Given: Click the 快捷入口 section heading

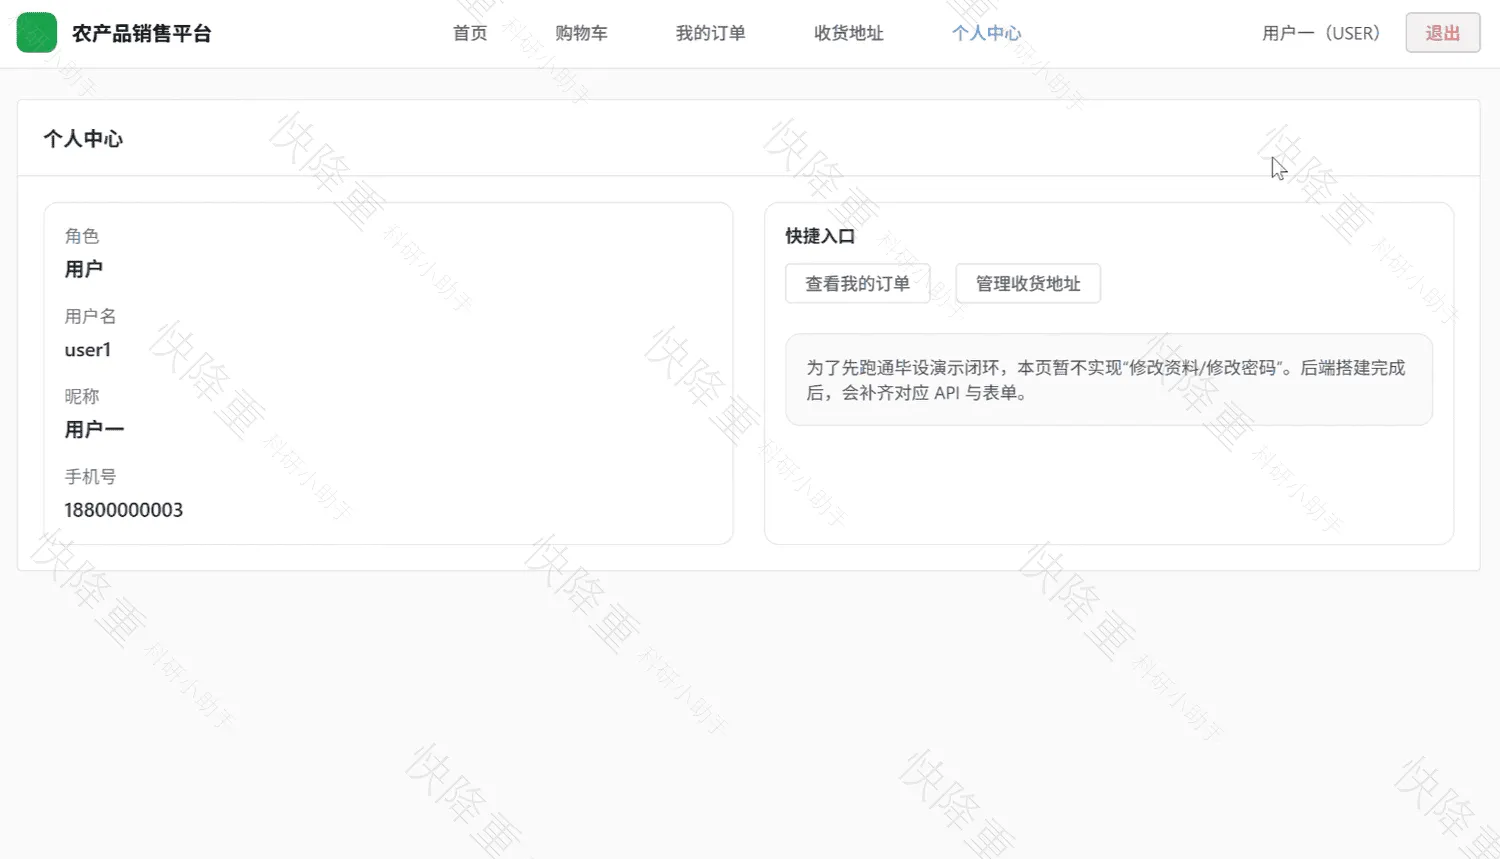Looking at the screenshot, I should (x=820, y=236).
